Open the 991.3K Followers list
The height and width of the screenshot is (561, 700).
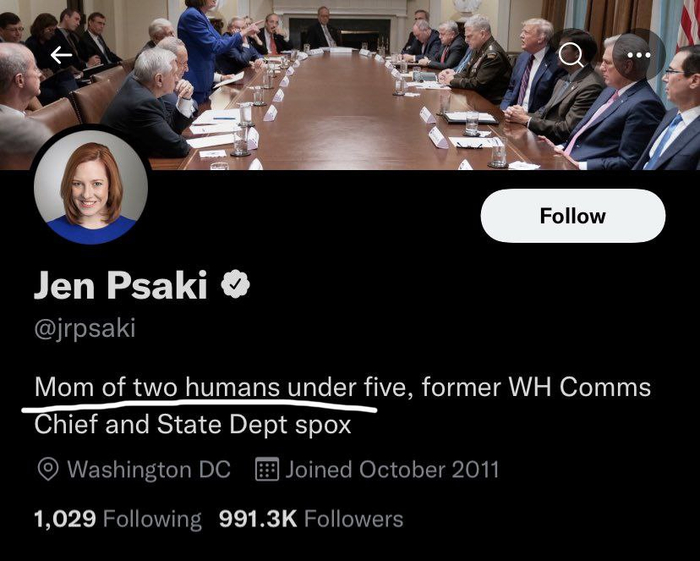pos(311,519)
